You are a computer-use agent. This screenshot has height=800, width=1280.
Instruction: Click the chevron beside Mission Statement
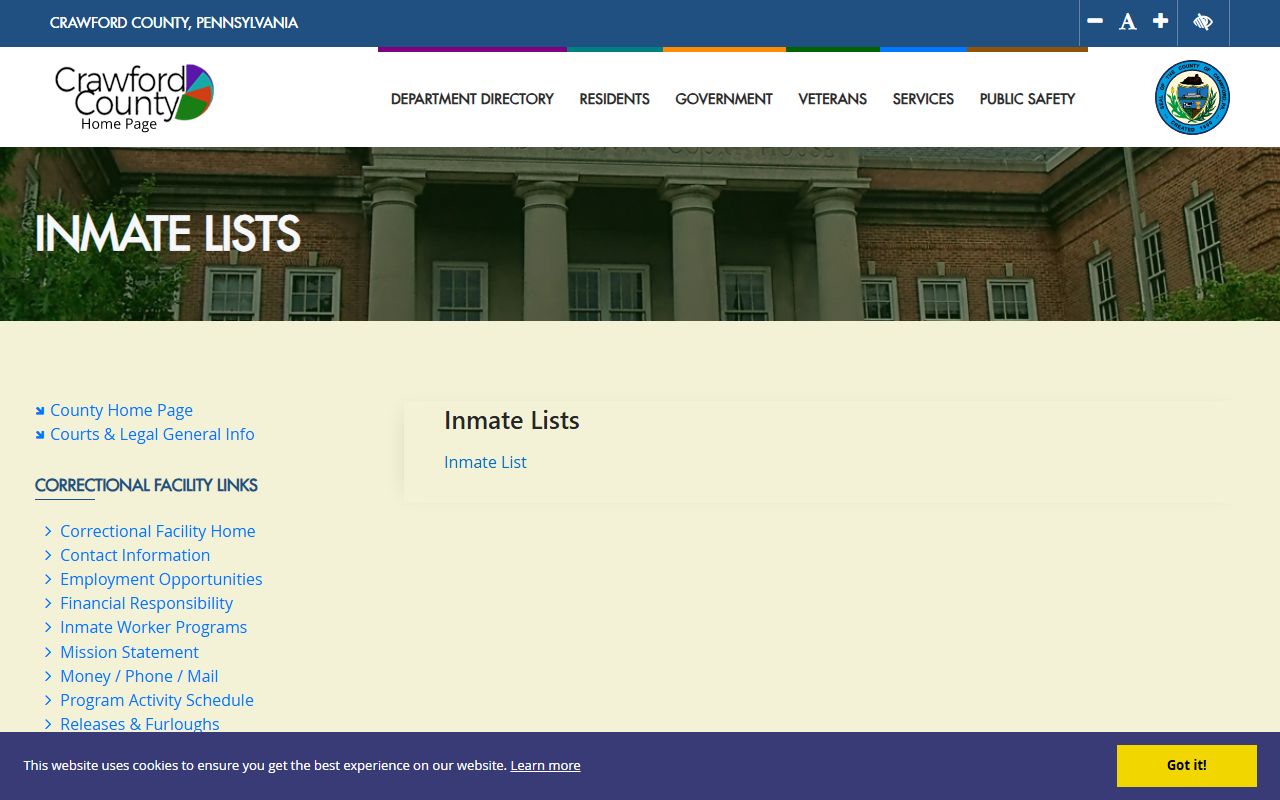[x=48, y=652]
